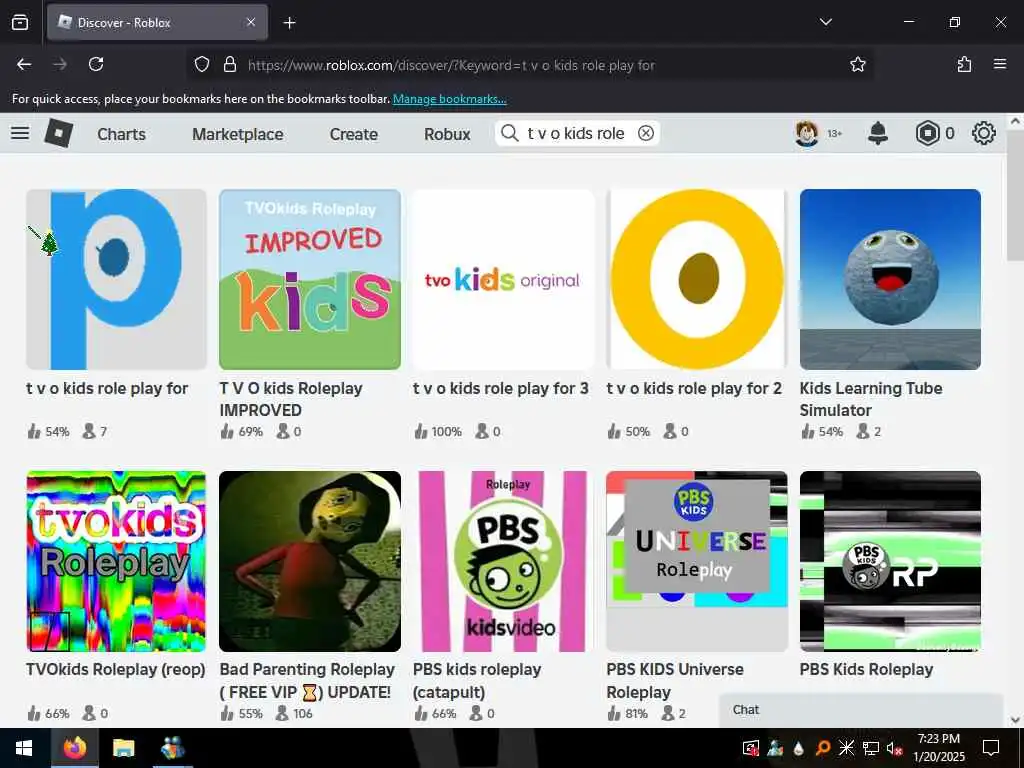
Task: Go back to the previous page
Action: [24, 64]
